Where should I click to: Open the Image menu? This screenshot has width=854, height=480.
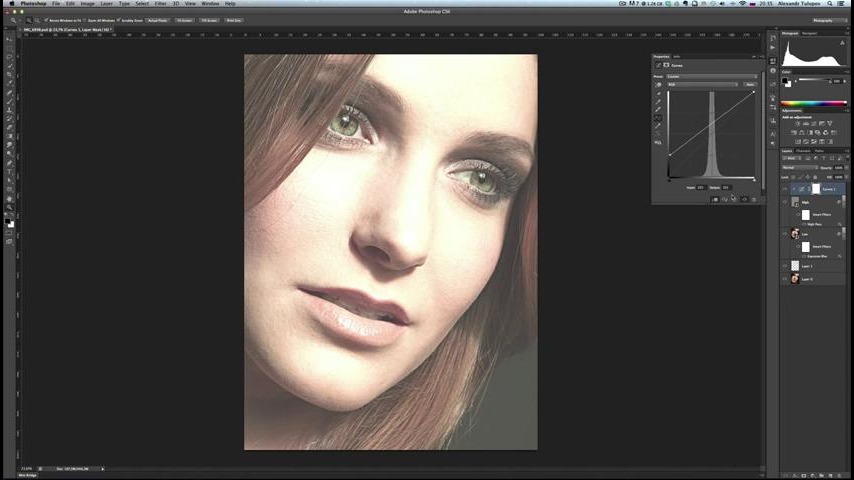[87, 3]
